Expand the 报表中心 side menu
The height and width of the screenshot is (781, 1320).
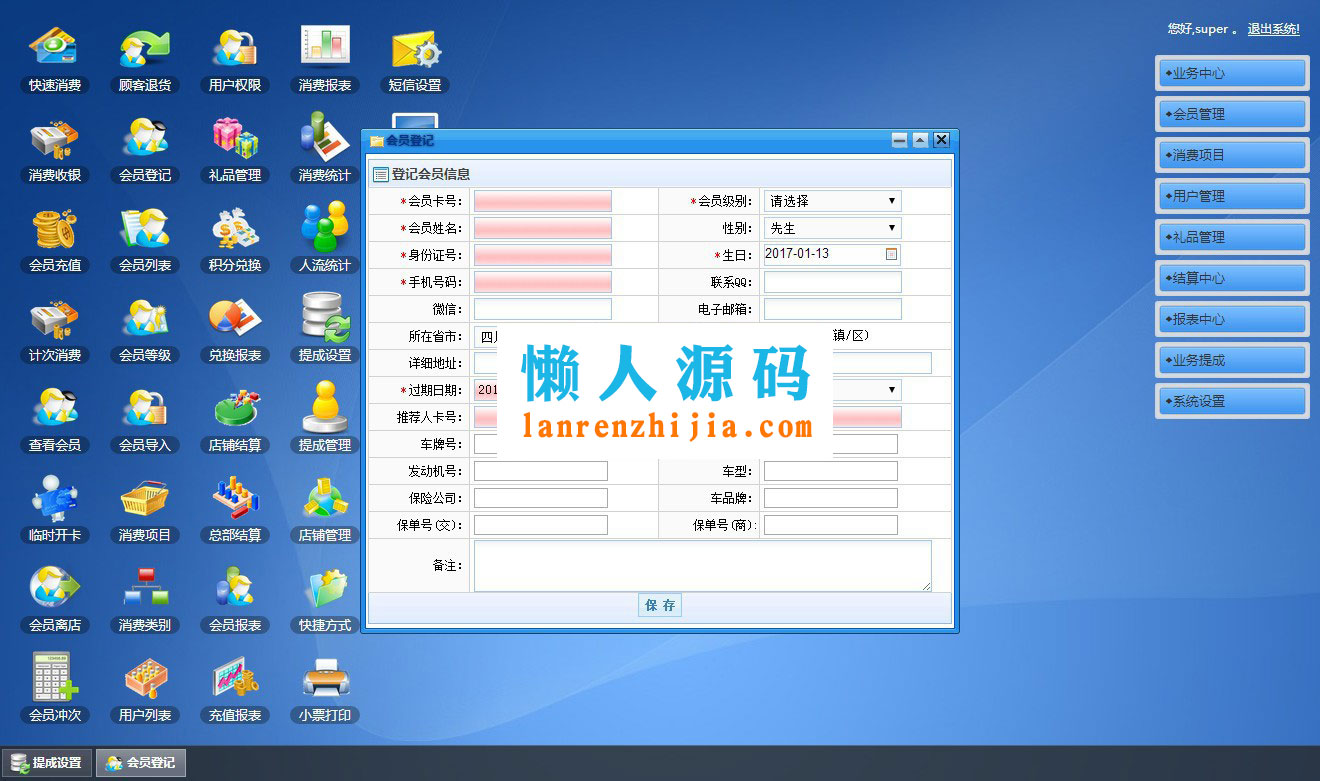(1232, 319)
